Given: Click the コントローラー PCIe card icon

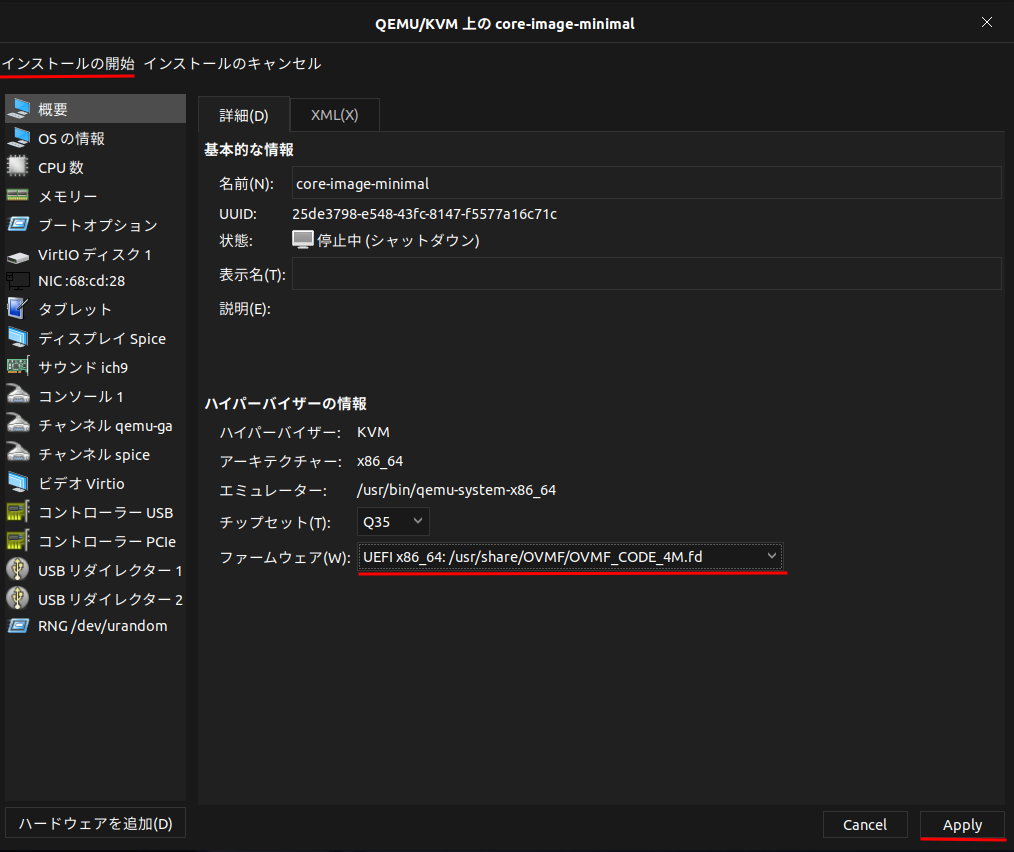Looking at the screenshot, I should click(18, 541).
